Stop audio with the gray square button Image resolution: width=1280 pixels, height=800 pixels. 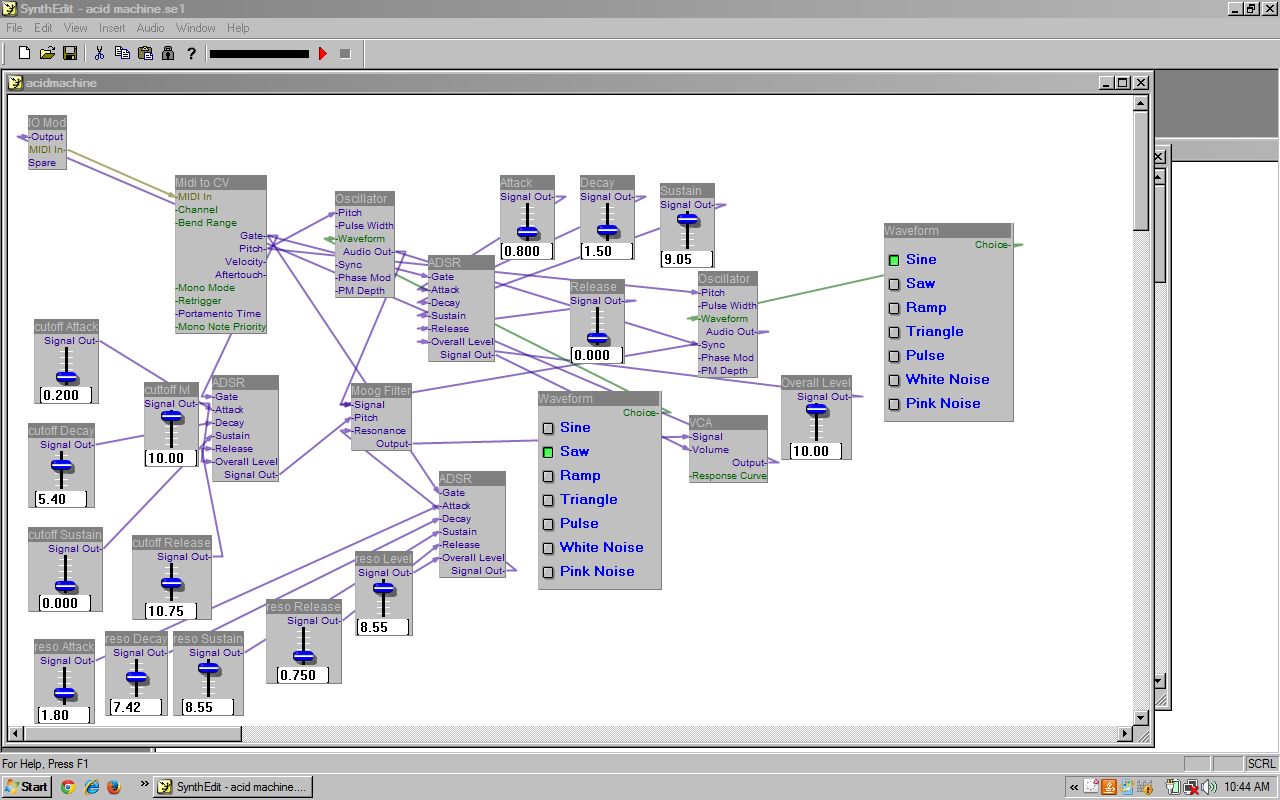click(345, 53)
